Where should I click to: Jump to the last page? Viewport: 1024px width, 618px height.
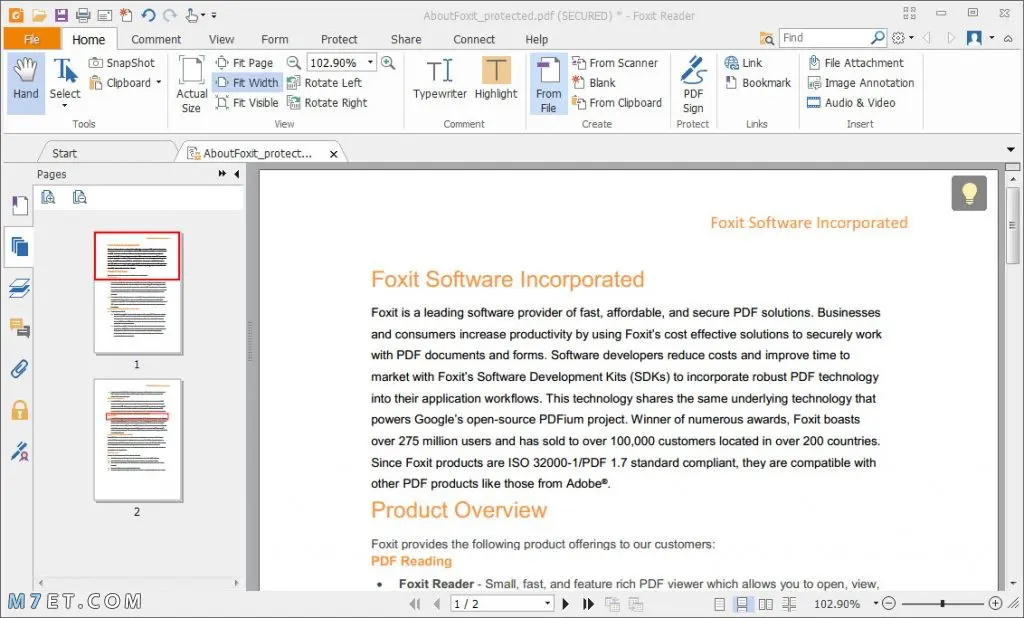click(588, 604)
